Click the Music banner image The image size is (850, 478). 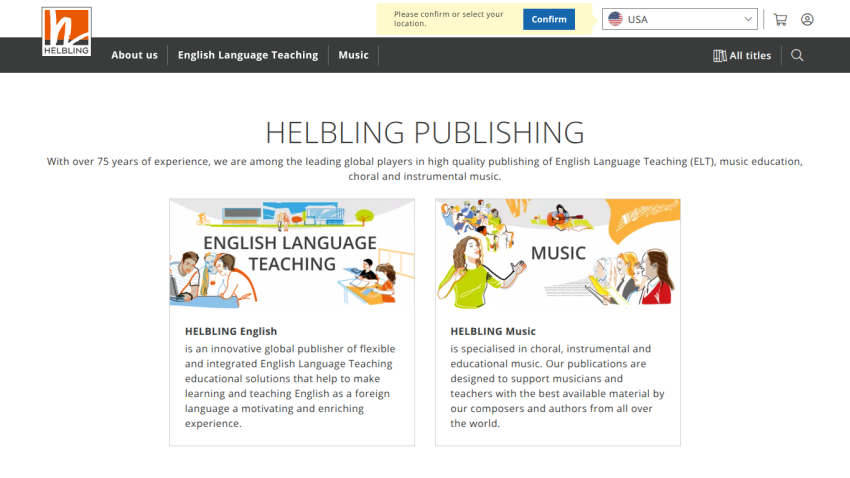[558, 254]
